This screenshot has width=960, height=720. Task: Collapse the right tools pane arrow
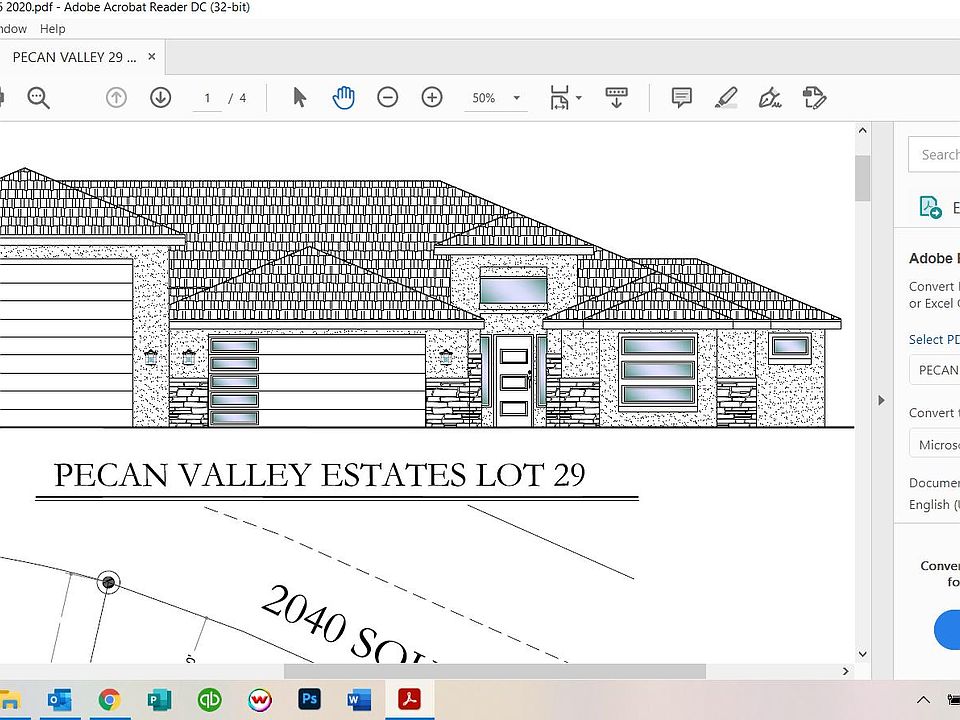point(881,400)
